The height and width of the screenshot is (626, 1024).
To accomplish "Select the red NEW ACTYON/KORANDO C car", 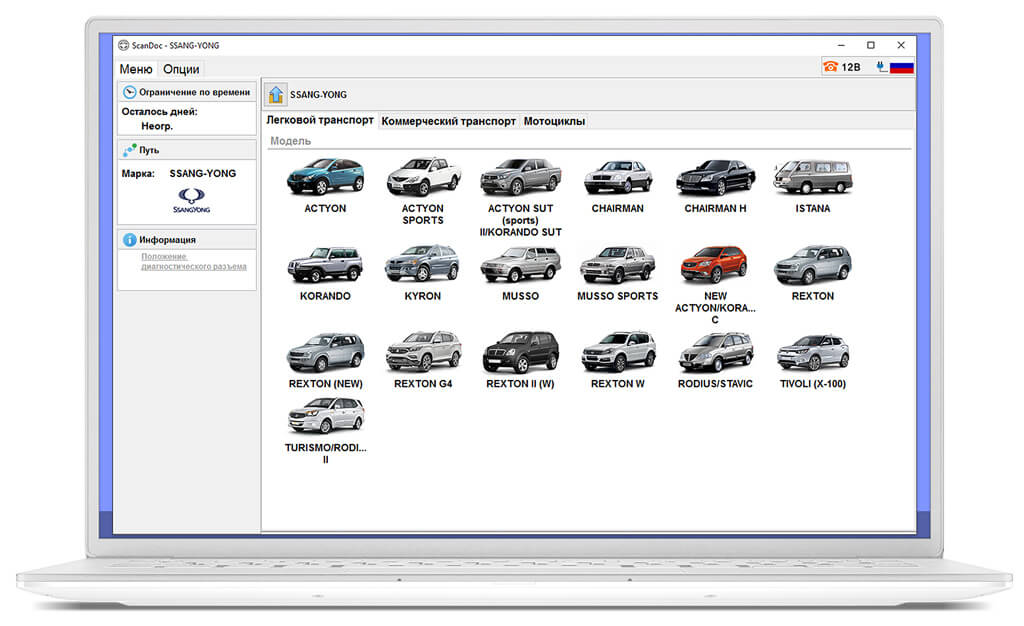I will coord(715,264).
